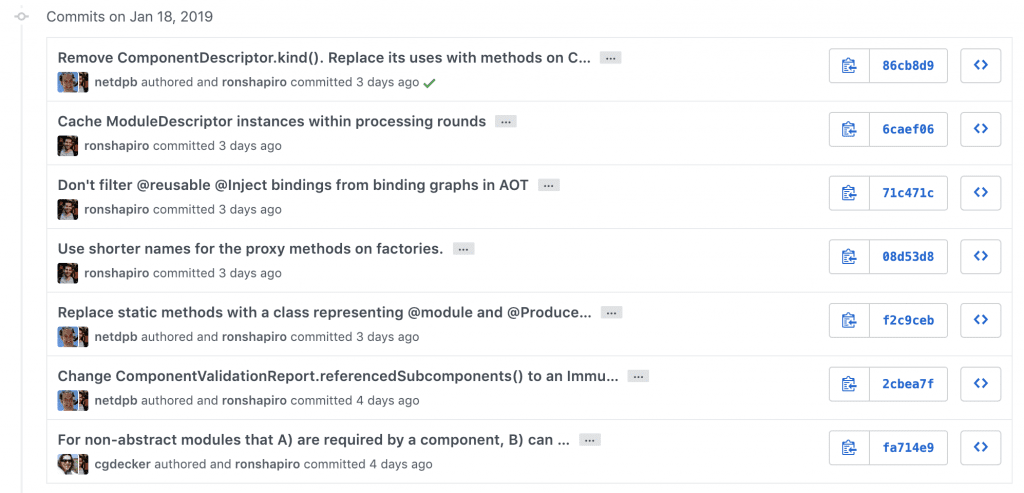The height and width of the screenshot is (493, 1024).
Task: Expand description of 'Cache ModuleDescriptor instances' commit
Action: [506, 122]
